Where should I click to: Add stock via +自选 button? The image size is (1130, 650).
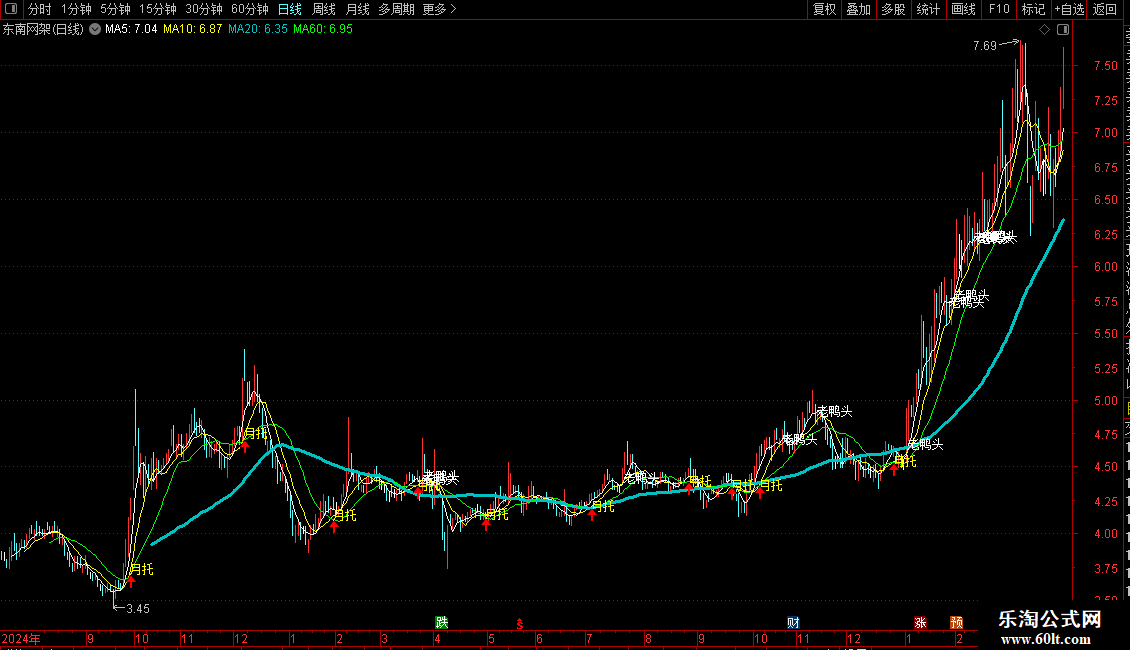click(x=1069, y=9)
